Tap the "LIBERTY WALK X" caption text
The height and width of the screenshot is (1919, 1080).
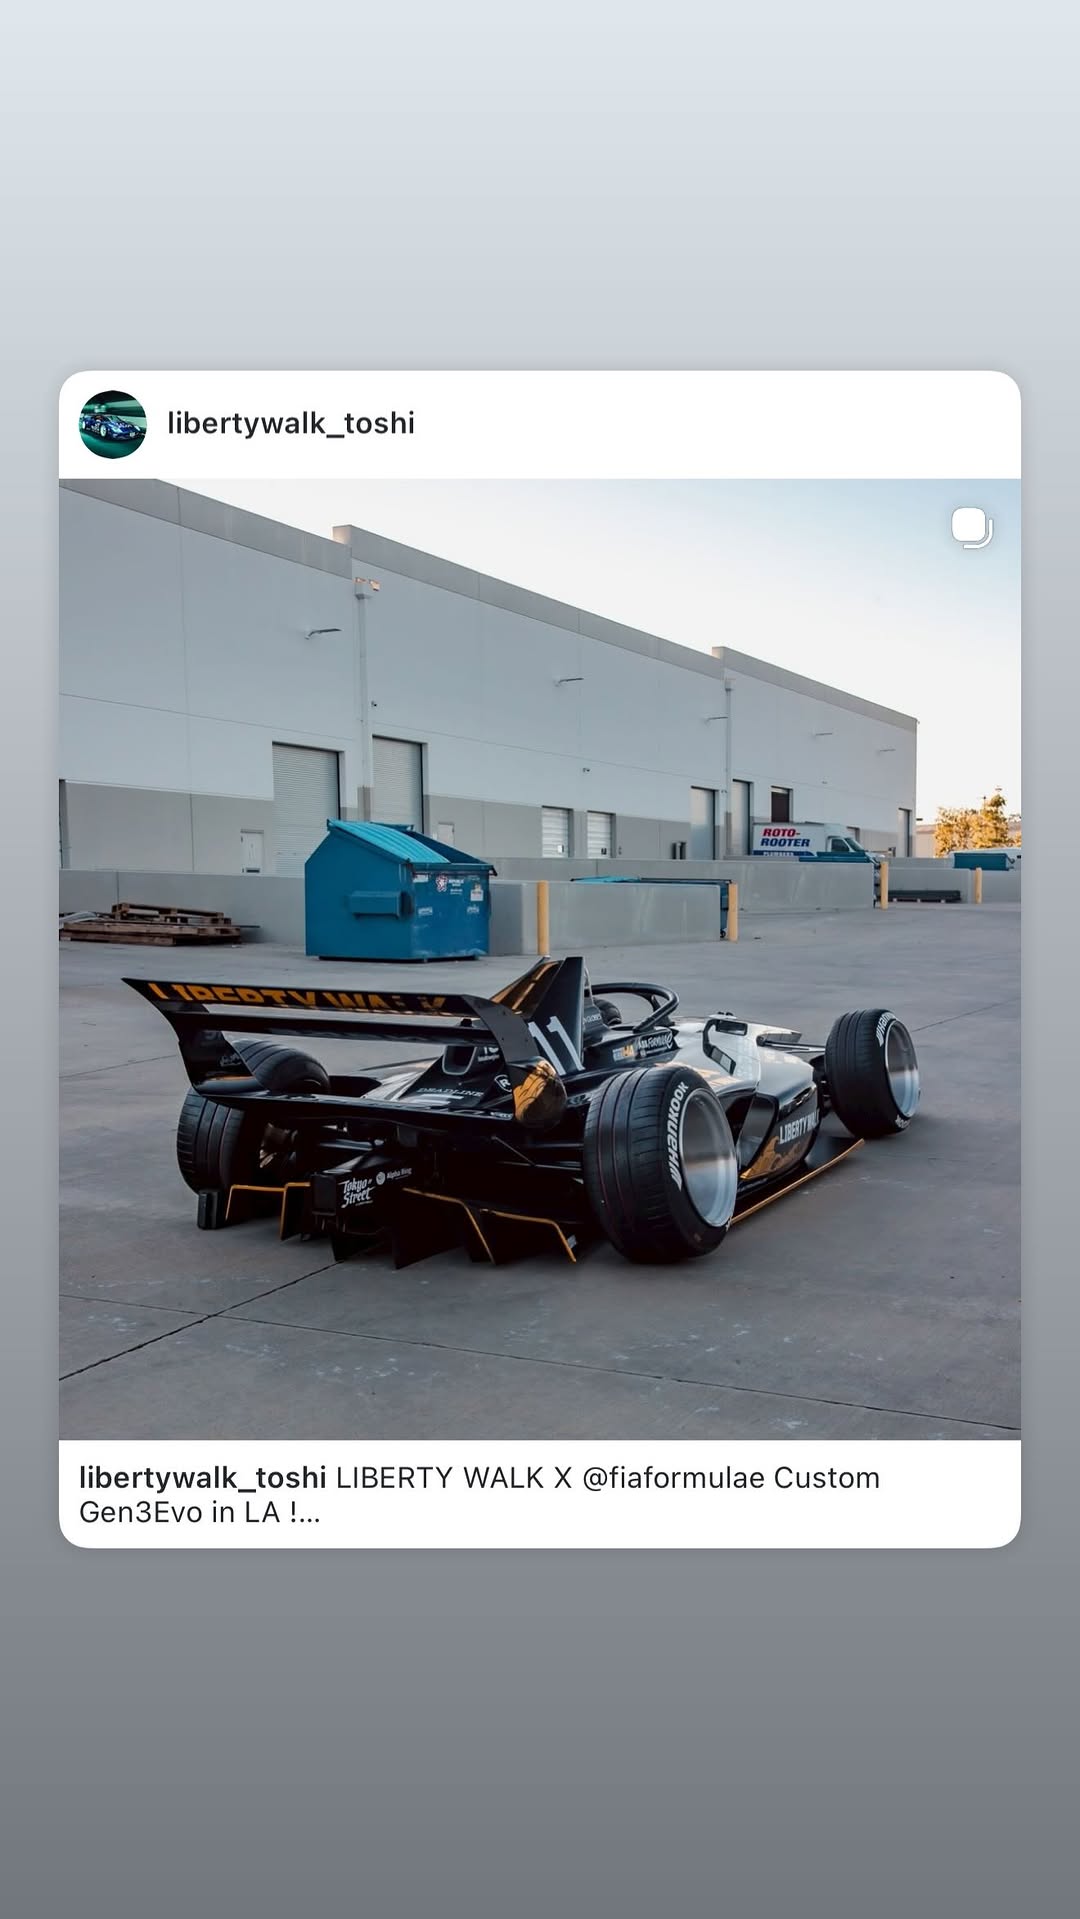[454, 1478]
